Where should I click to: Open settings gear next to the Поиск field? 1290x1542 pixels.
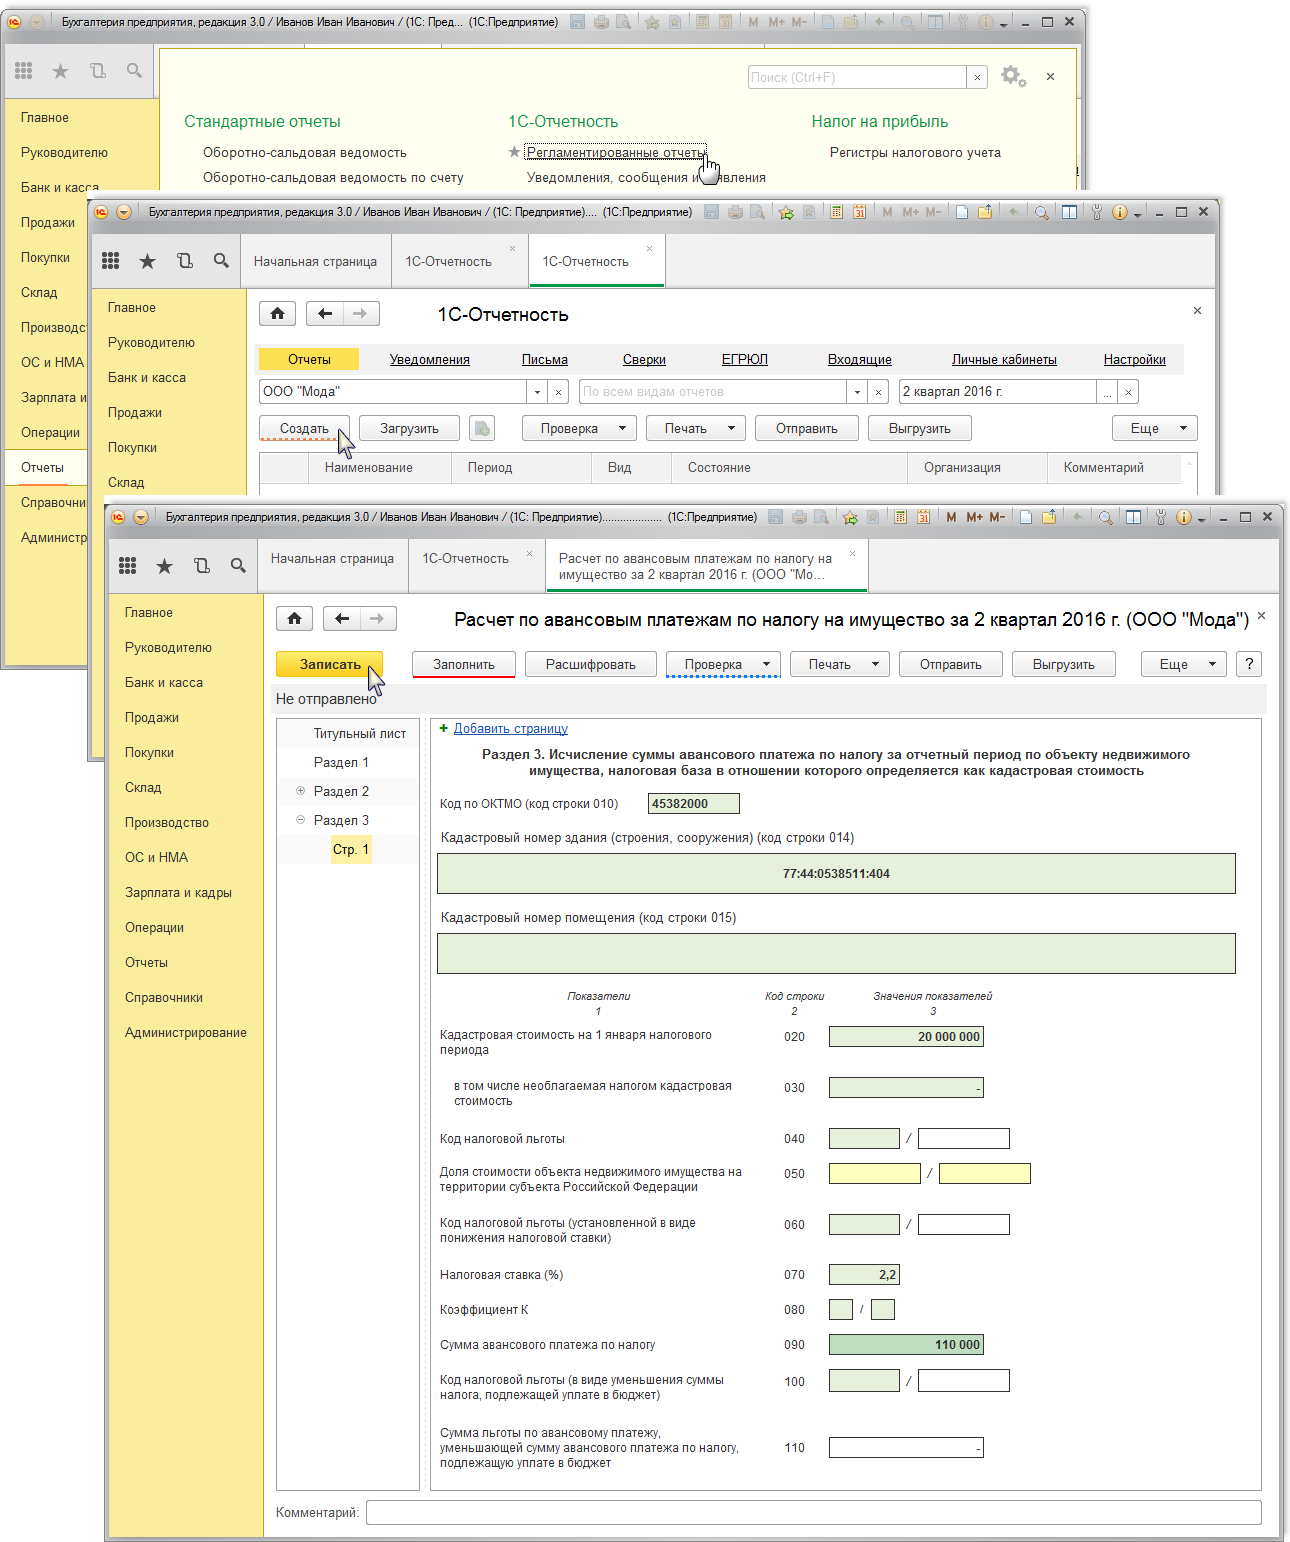point(1012,77)
